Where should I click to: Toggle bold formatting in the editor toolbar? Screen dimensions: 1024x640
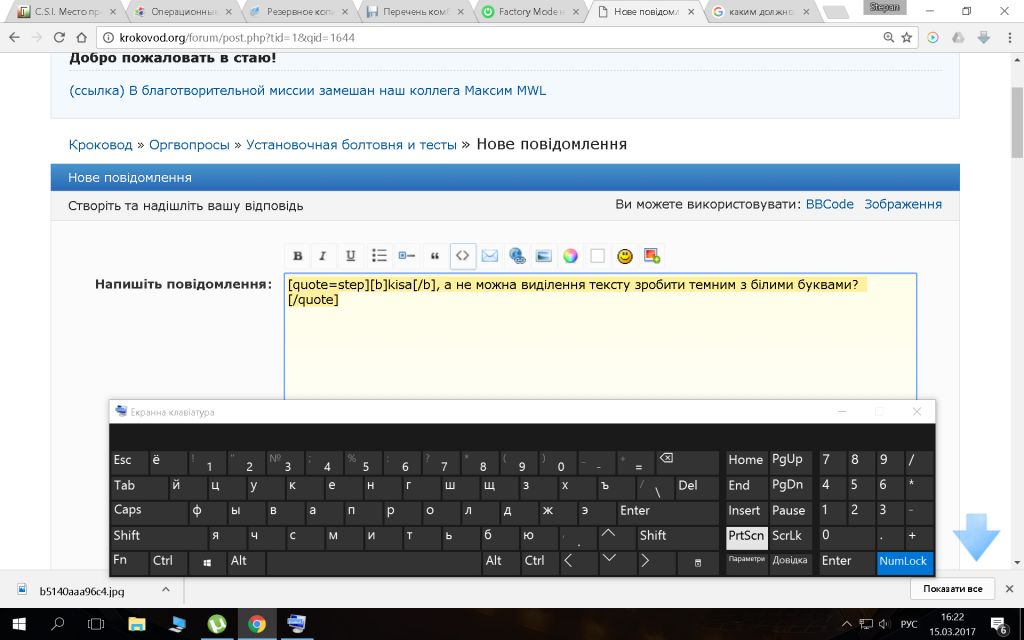[x=298, y=256]
